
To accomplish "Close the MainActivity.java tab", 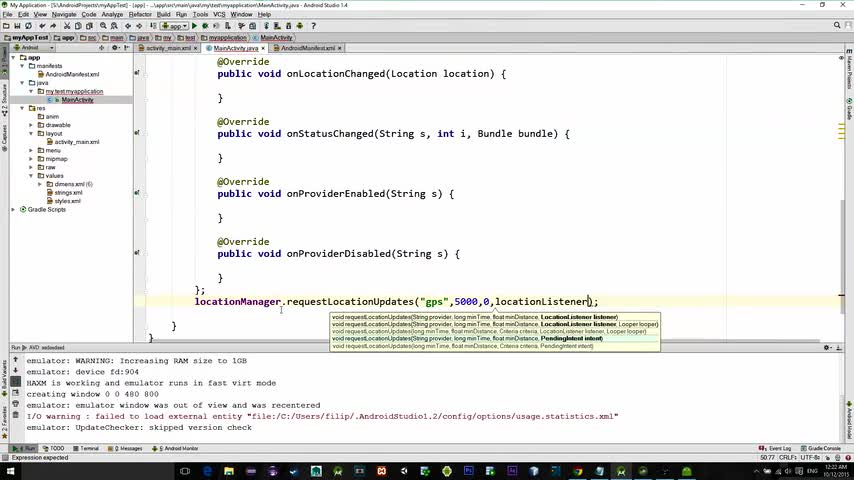I will 263,48.
